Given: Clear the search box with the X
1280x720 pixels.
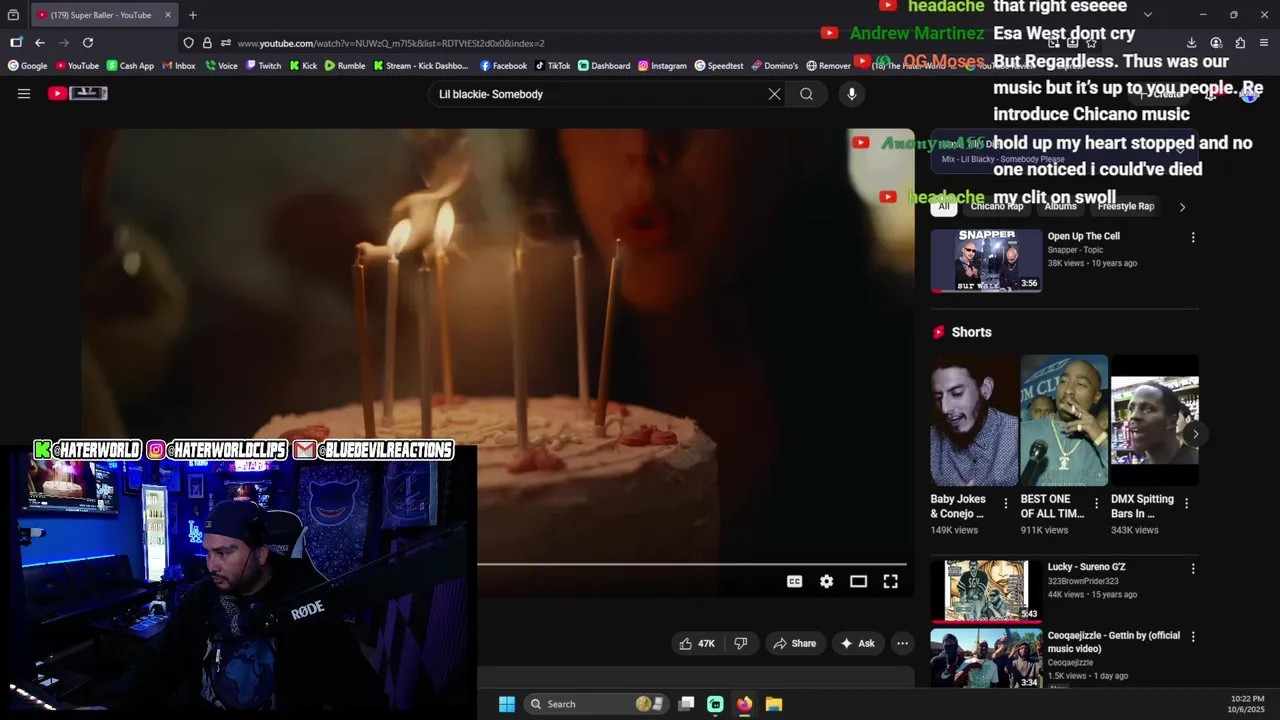Looking at the screenshot, I should 774,94.
